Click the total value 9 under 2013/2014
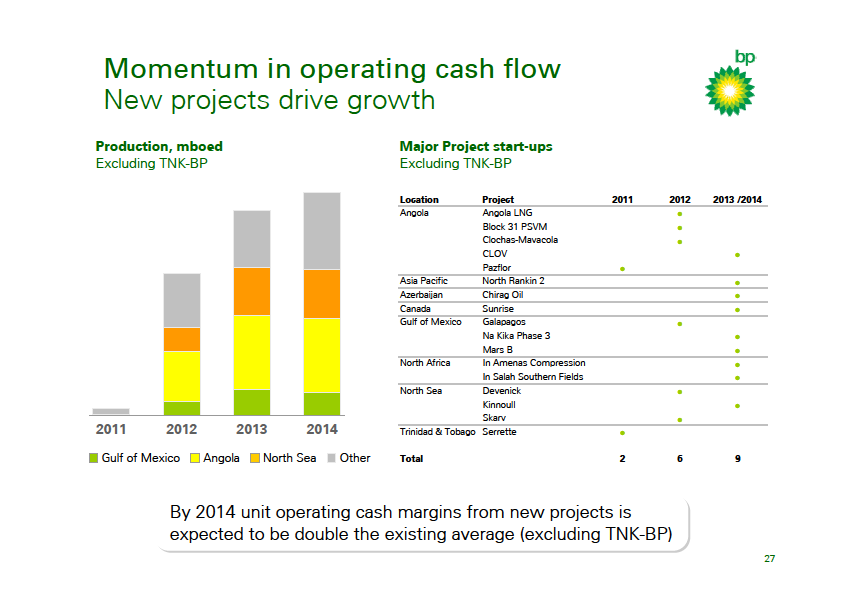 (738, 458)
